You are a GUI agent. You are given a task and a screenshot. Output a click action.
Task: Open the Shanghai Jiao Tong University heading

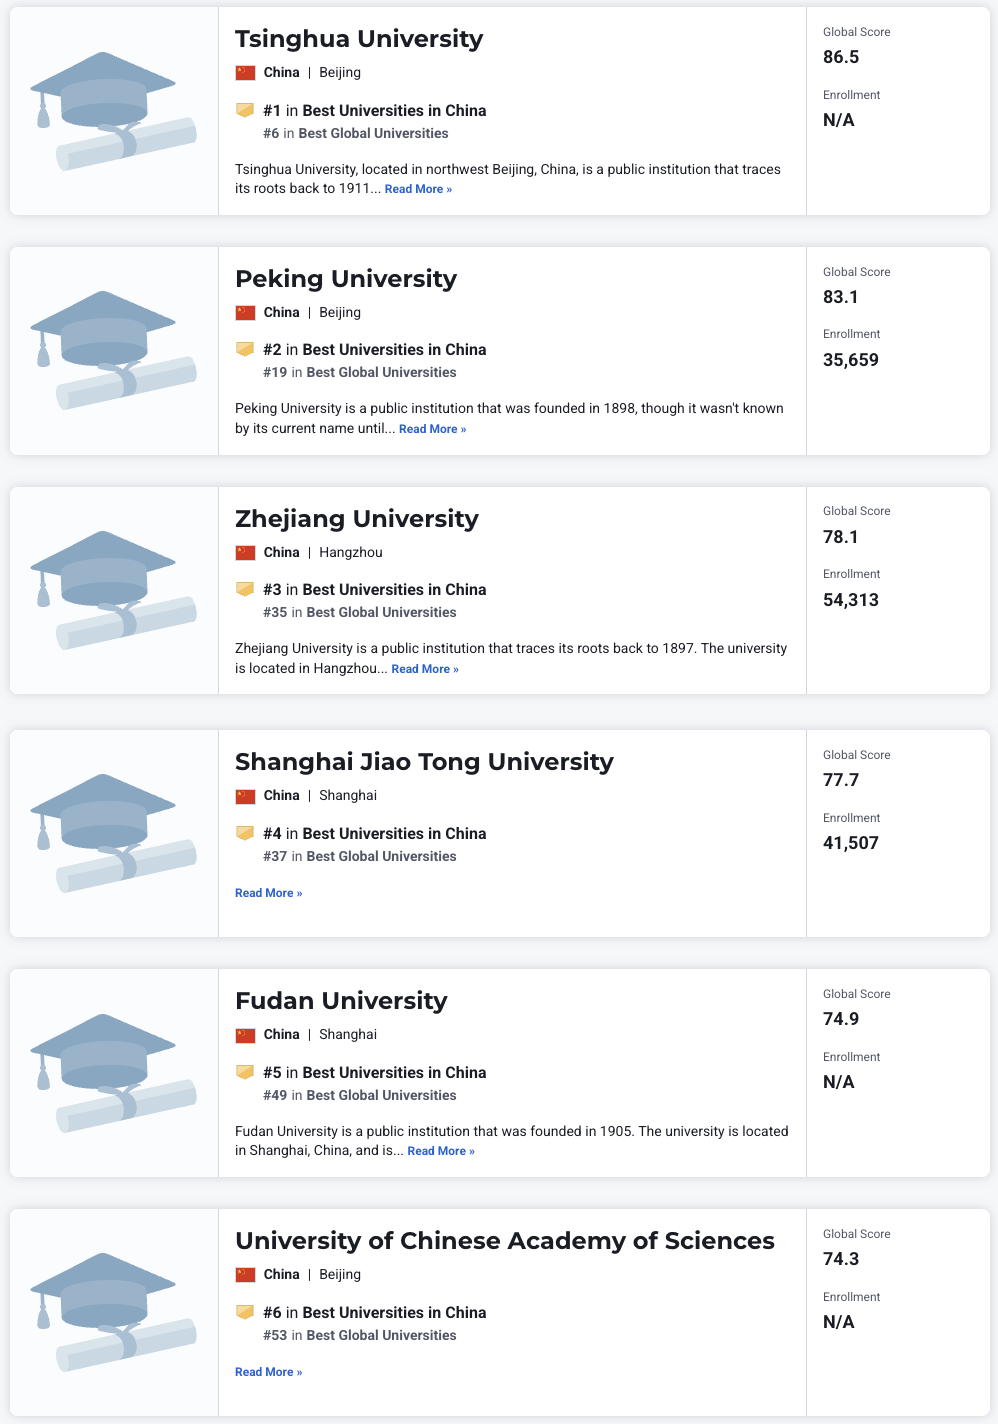pos(424,762)
